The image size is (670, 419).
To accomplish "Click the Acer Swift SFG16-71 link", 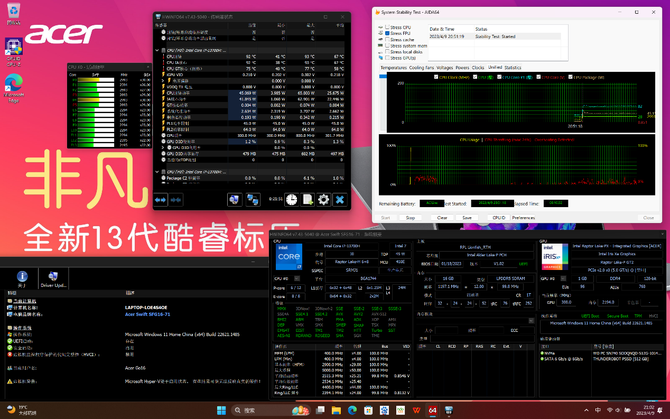I will (x=147, y=314).
